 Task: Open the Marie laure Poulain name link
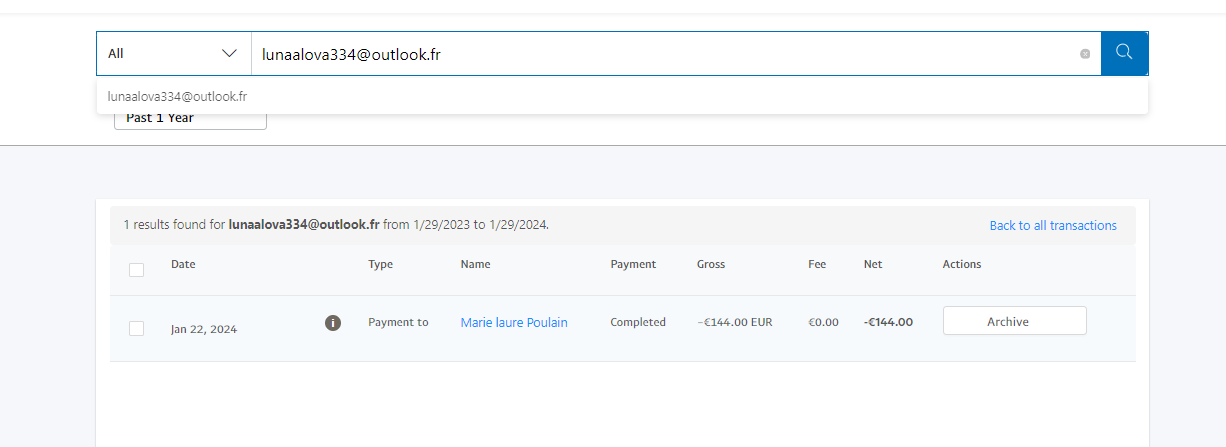coord(514,323)
